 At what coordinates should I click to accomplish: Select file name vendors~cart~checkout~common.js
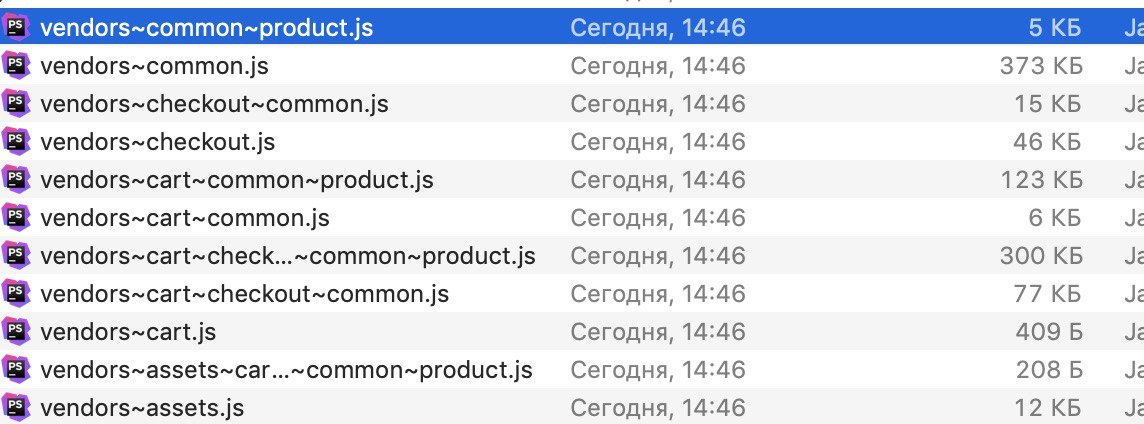tap(244, 294)
